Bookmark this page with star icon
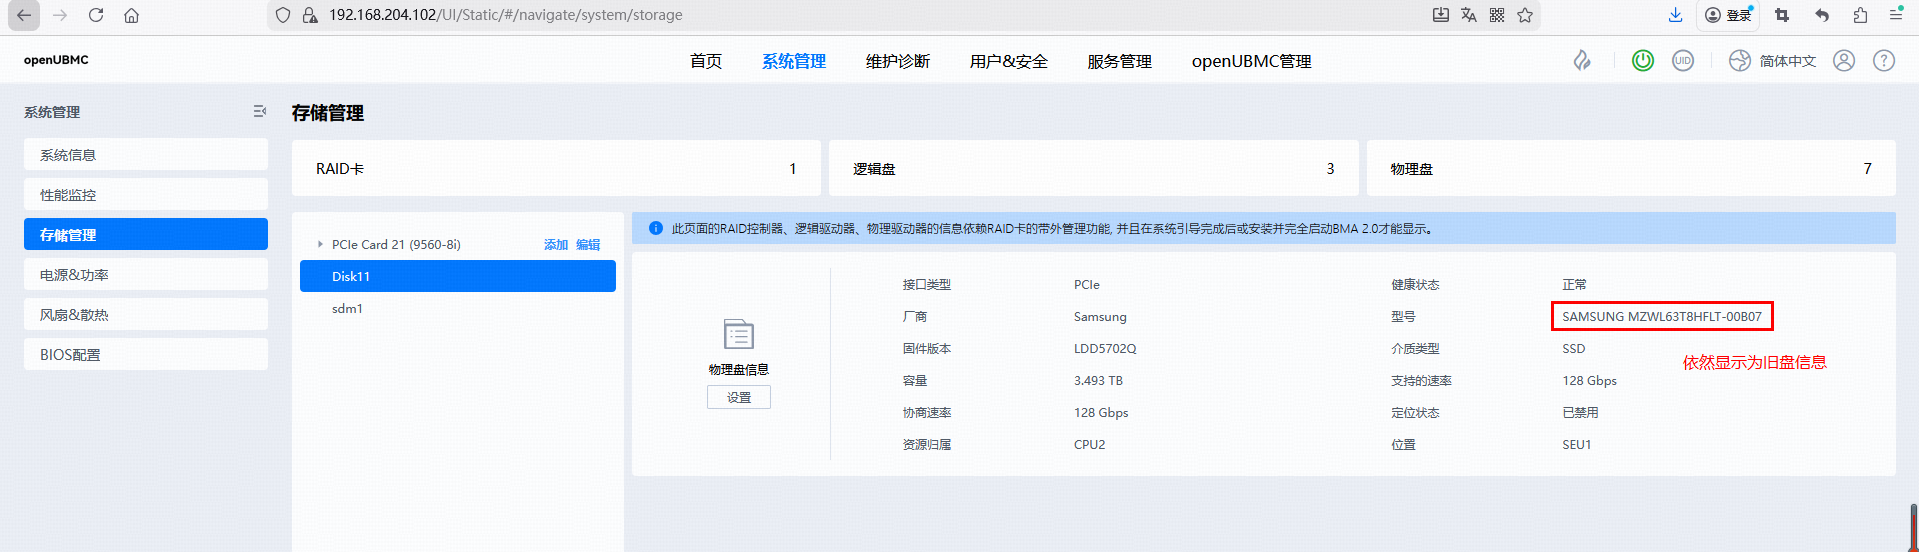Image resolution: width=1919 pixels, height=552 pixels. pyautogui.click(x=1525, y=15)
